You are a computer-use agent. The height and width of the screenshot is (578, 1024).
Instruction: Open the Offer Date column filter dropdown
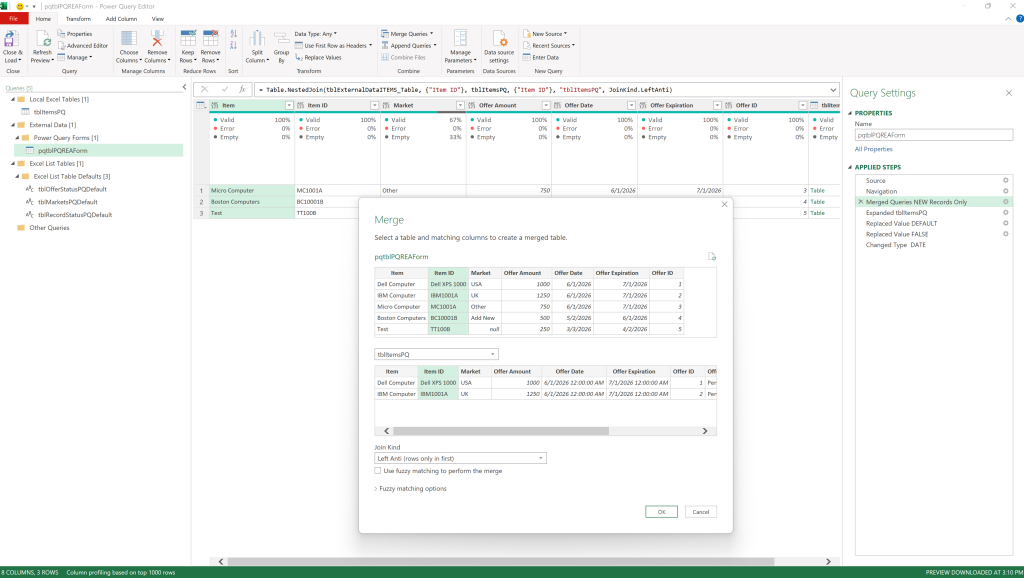coord(632,105)
